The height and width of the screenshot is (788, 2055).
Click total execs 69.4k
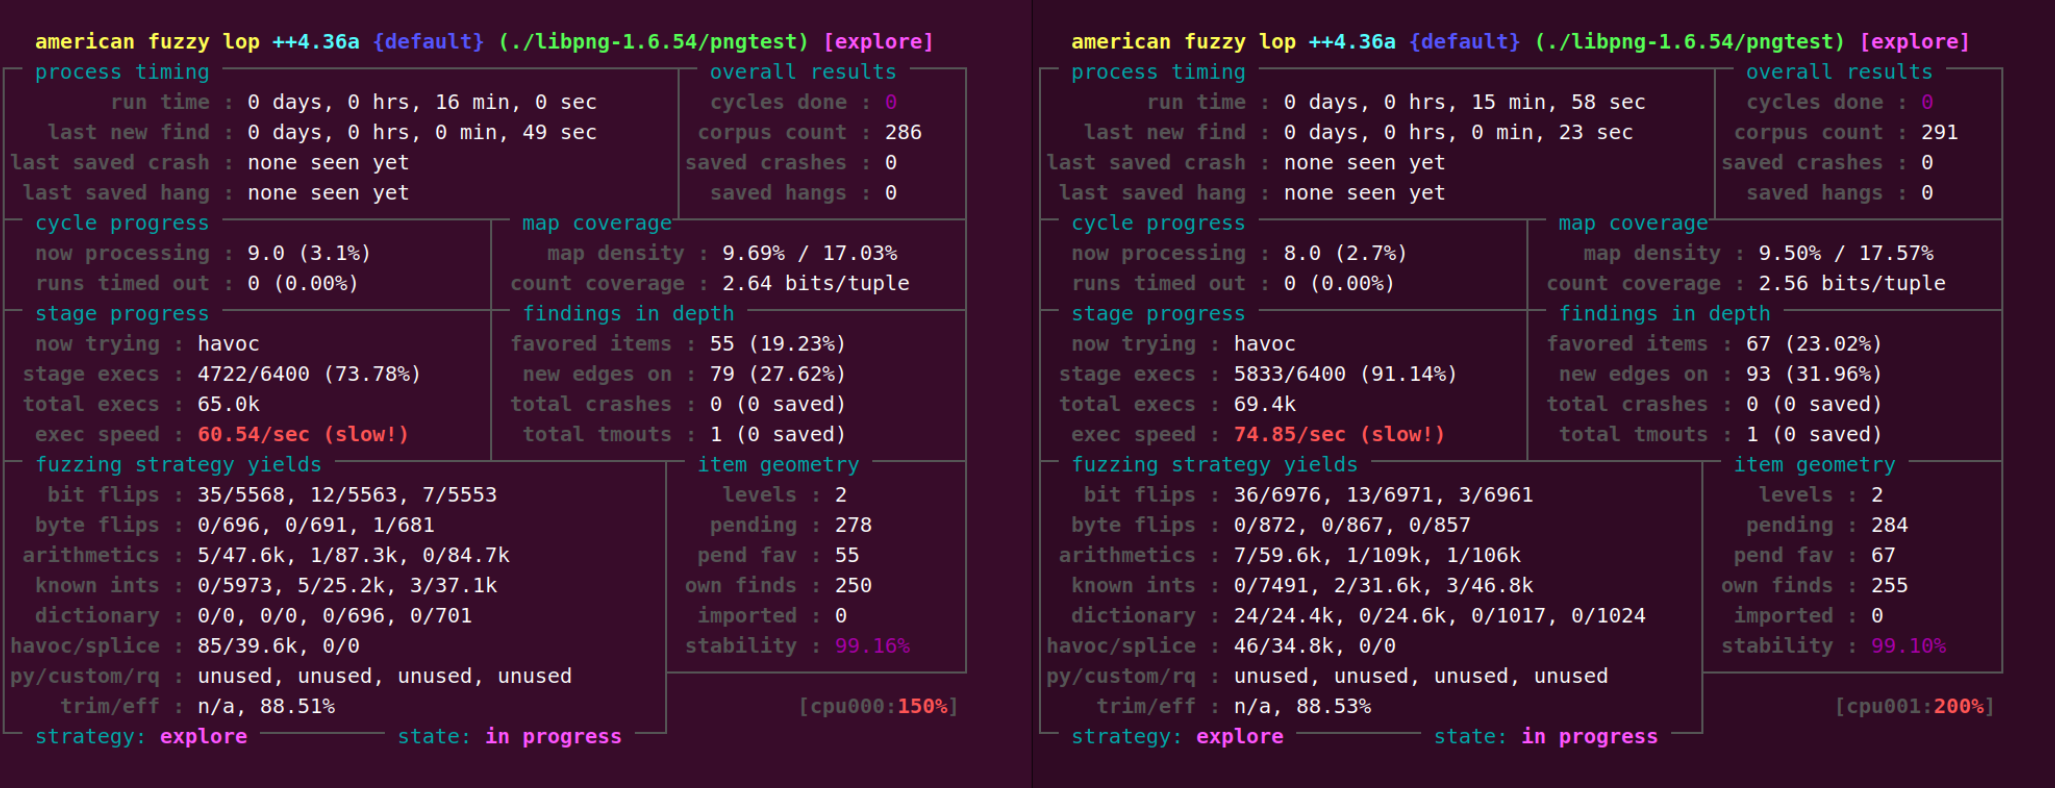coord(1264,404)
